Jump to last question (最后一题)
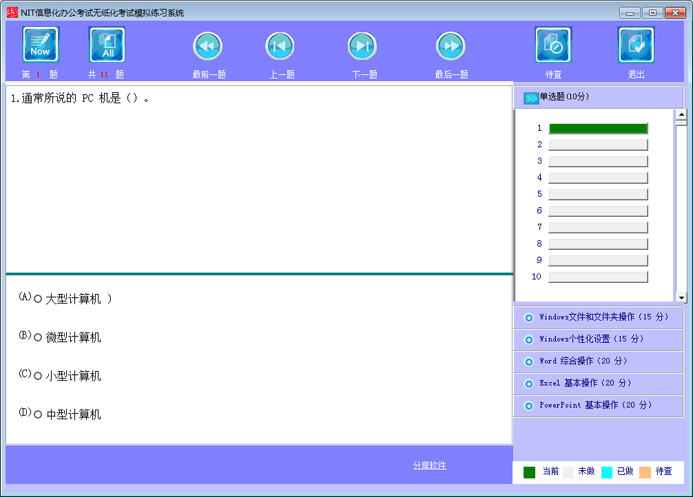Viewport: 693px width, 497px height. [450, 46]
